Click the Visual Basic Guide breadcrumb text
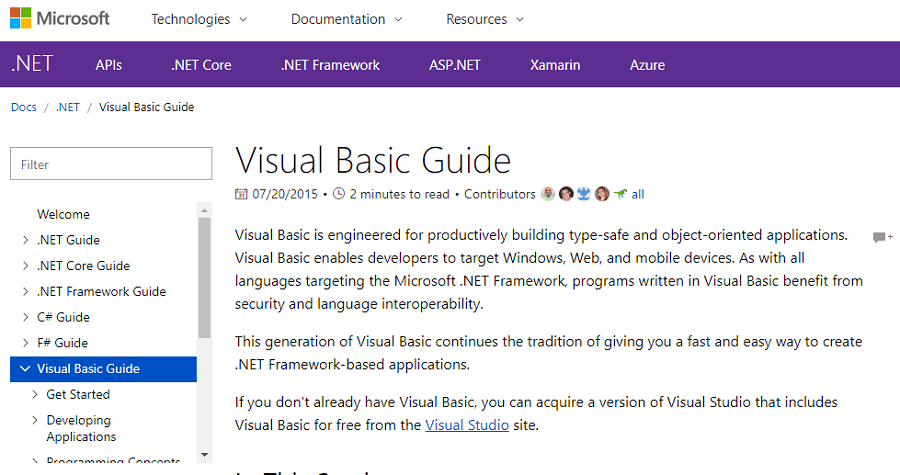Image resolution: width=900 pixels, height=475 pixels. coord(146,107)
